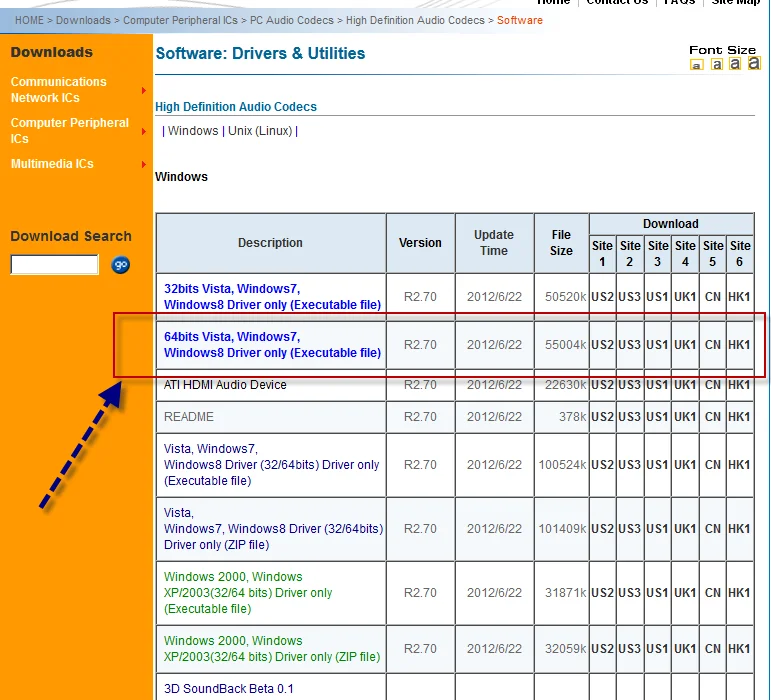Download 32bits driver from the US3 site

tap(630, 297)
